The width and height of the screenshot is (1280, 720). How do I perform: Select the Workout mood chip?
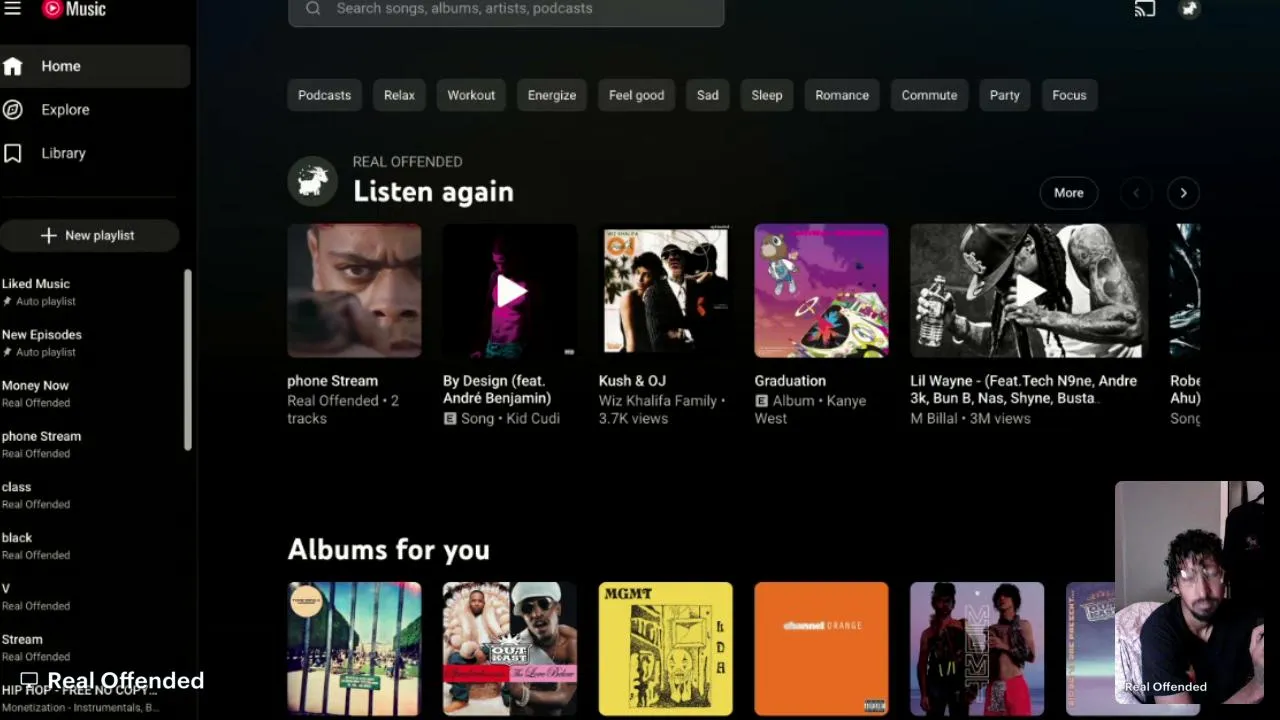tap(471, 95)
